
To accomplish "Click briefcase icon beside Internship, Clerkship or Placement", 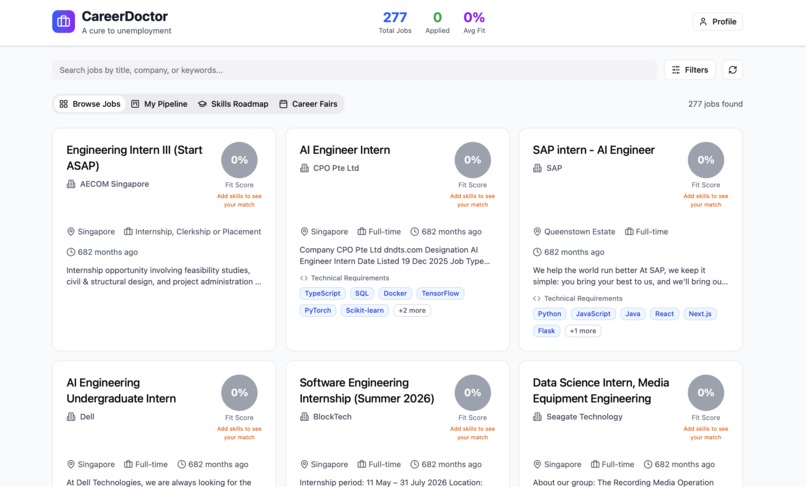I will pyautogui.click(x=129, y=232).
